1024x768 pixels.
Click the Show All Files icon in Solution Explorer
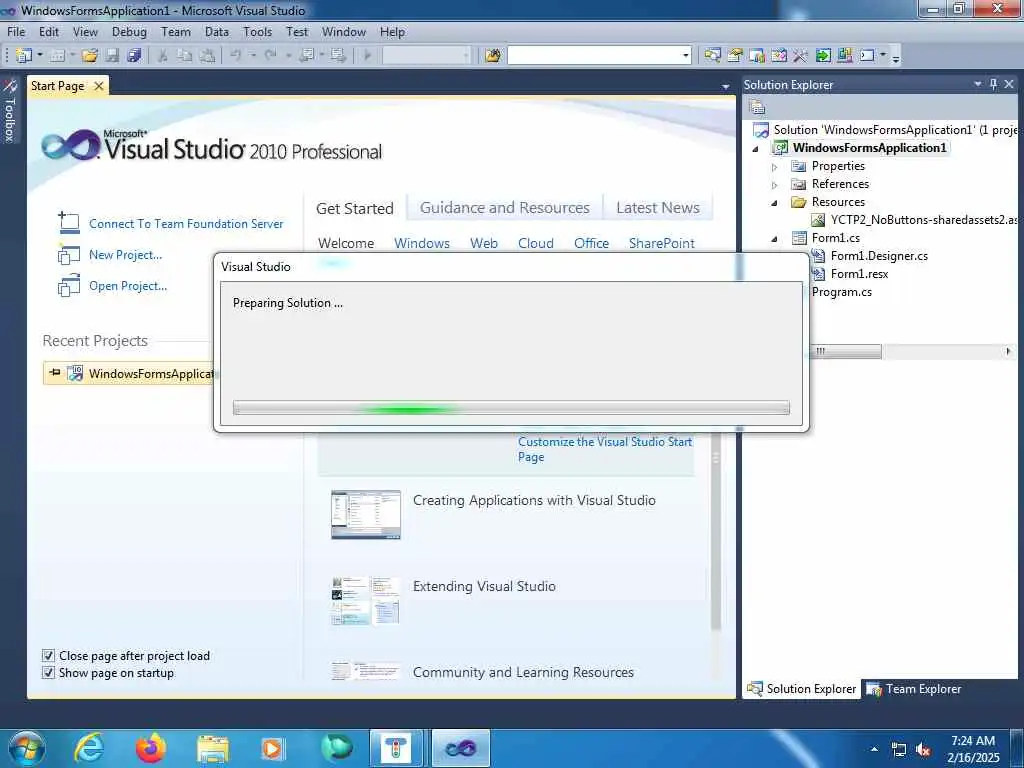(757, 107)
